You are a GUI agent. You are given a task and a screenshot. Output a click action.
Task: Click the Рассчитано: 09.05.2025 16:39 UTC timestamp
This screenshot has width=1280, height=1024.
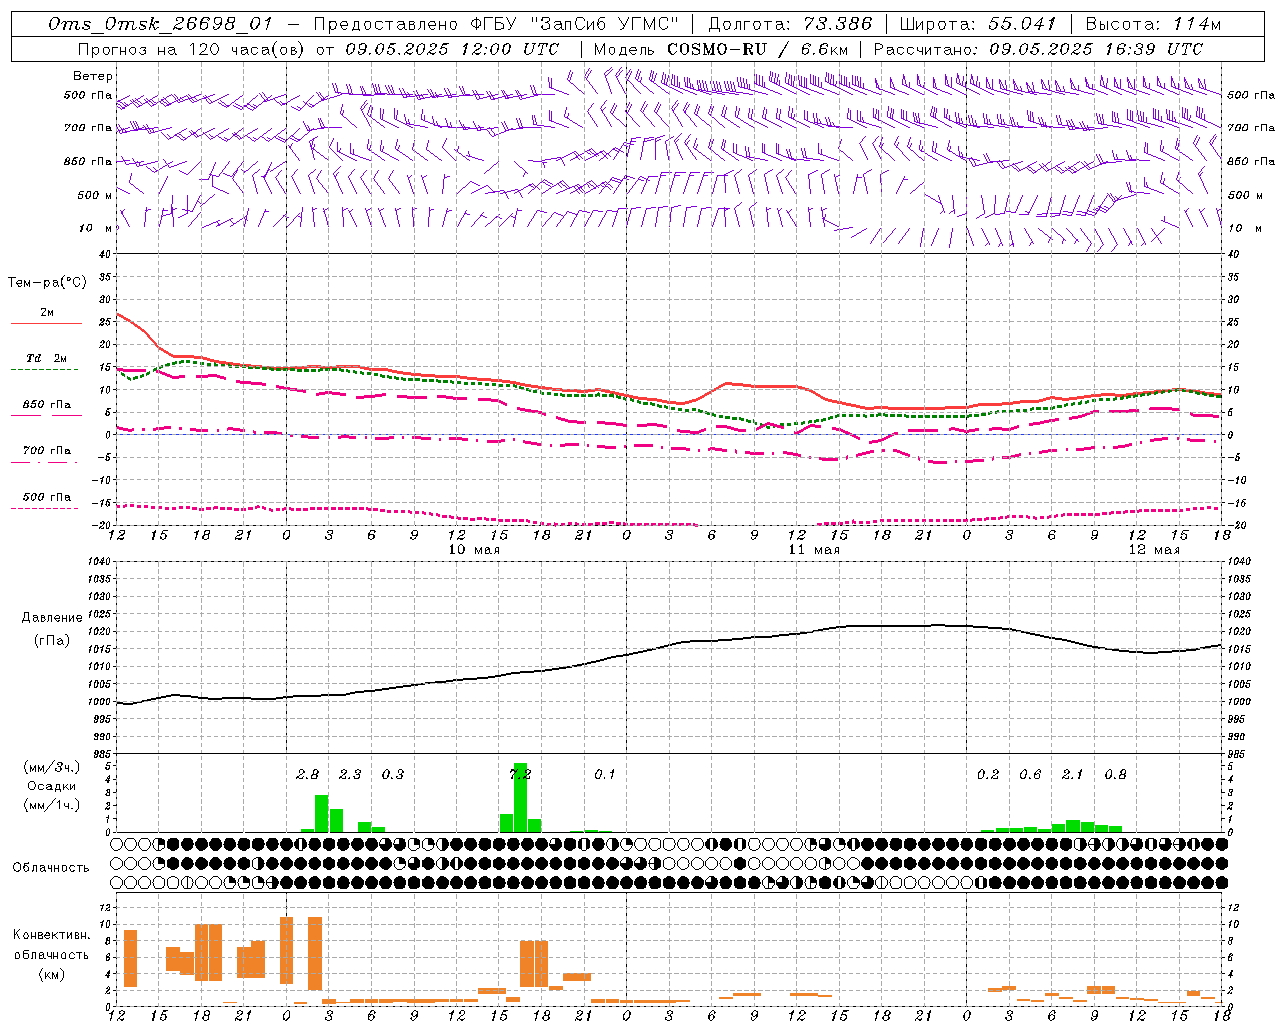(x=1038, y=49)
